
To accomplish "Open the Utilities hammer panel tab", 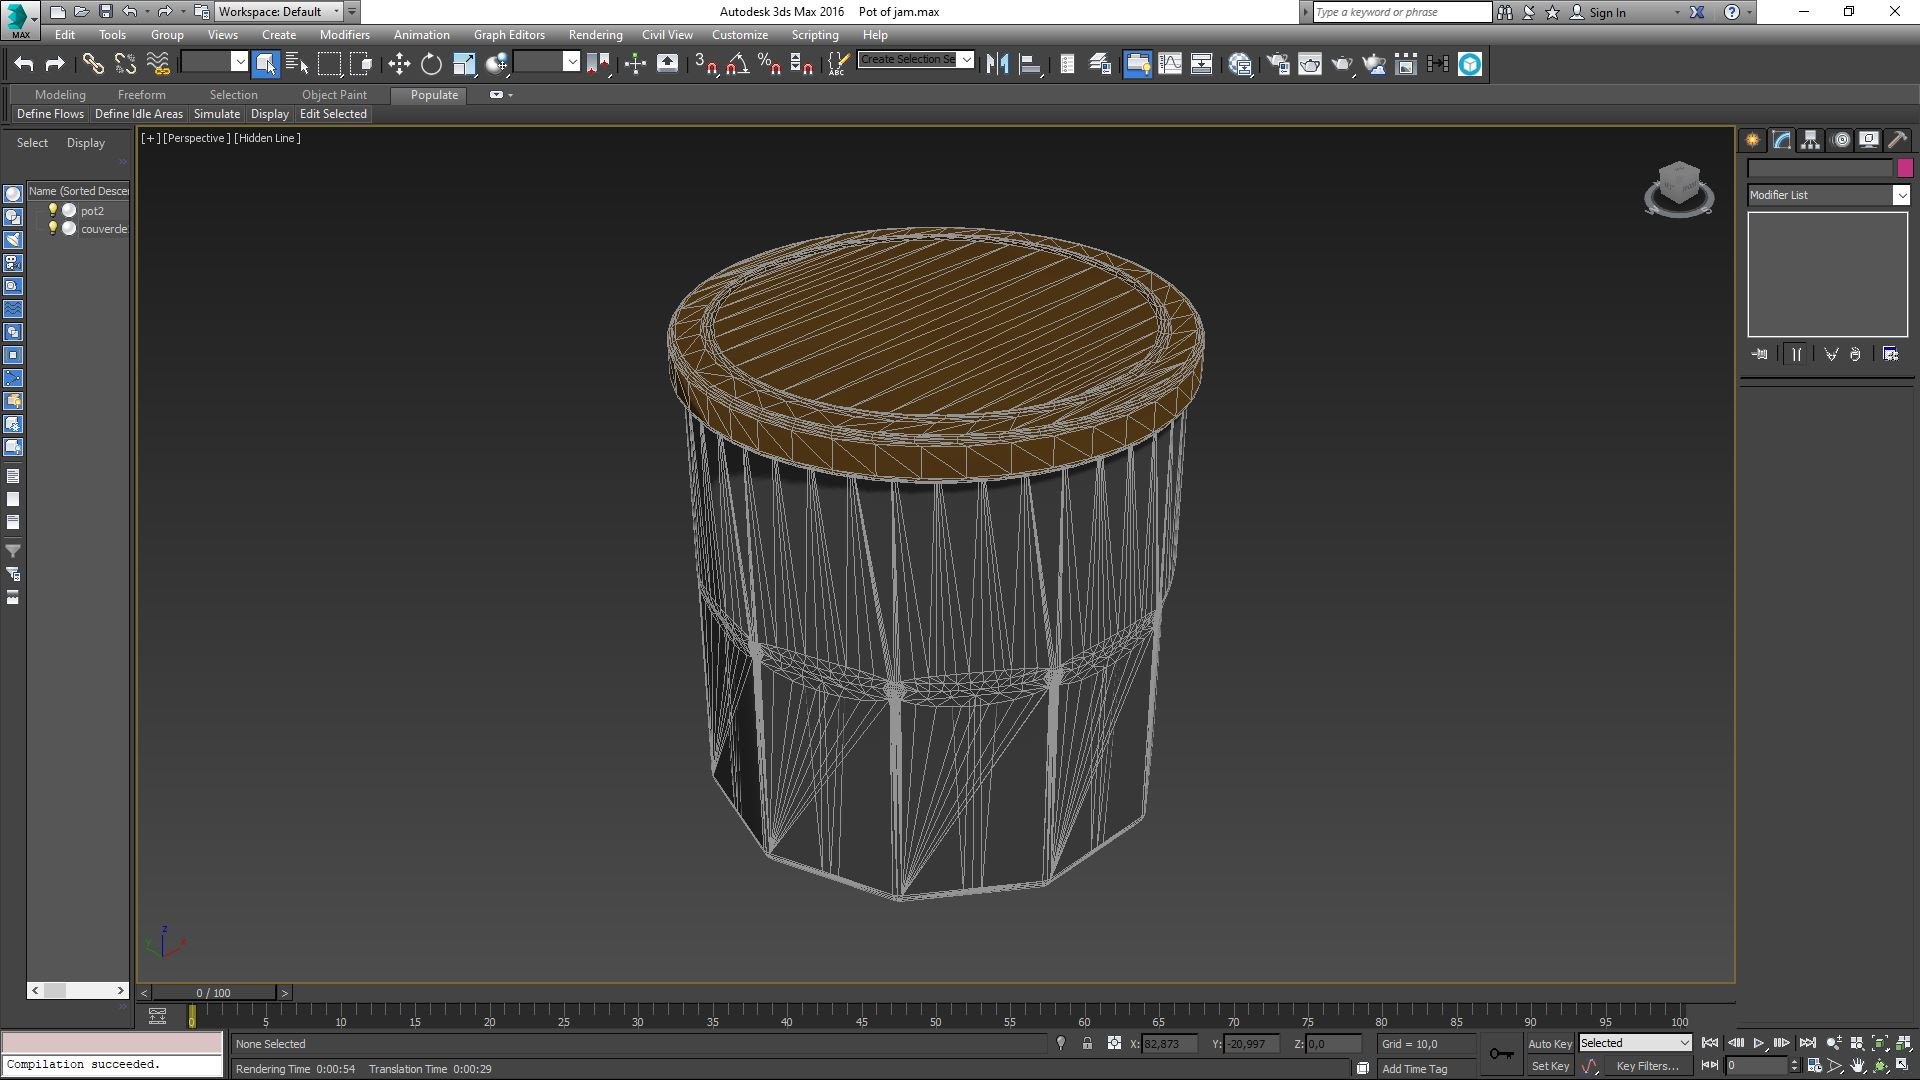I will (x=1897, y=140).
